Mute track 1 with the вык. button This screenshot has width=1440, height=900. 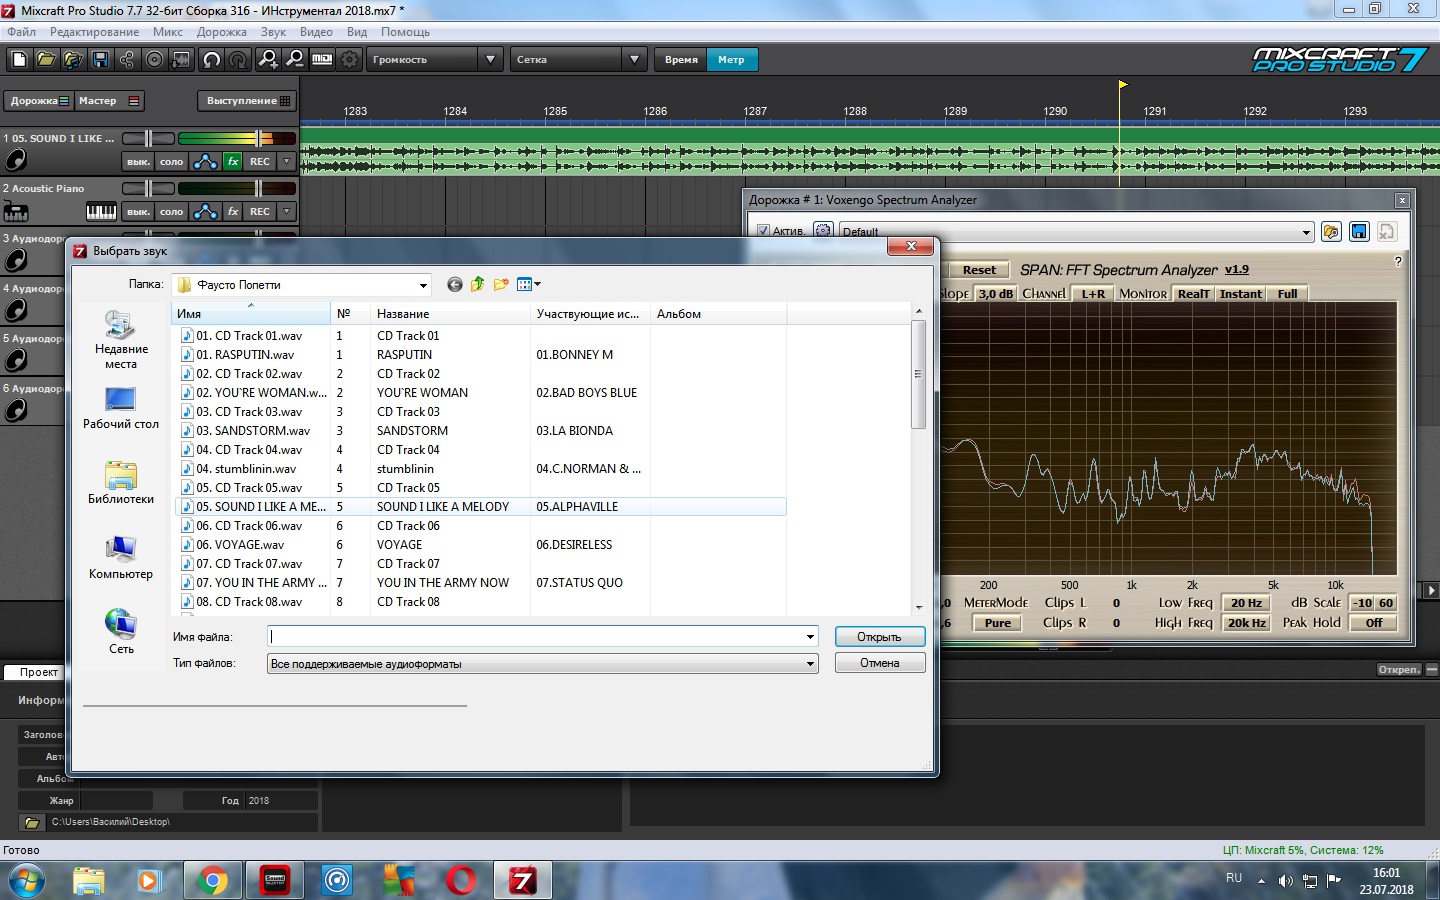pos(138,161)
